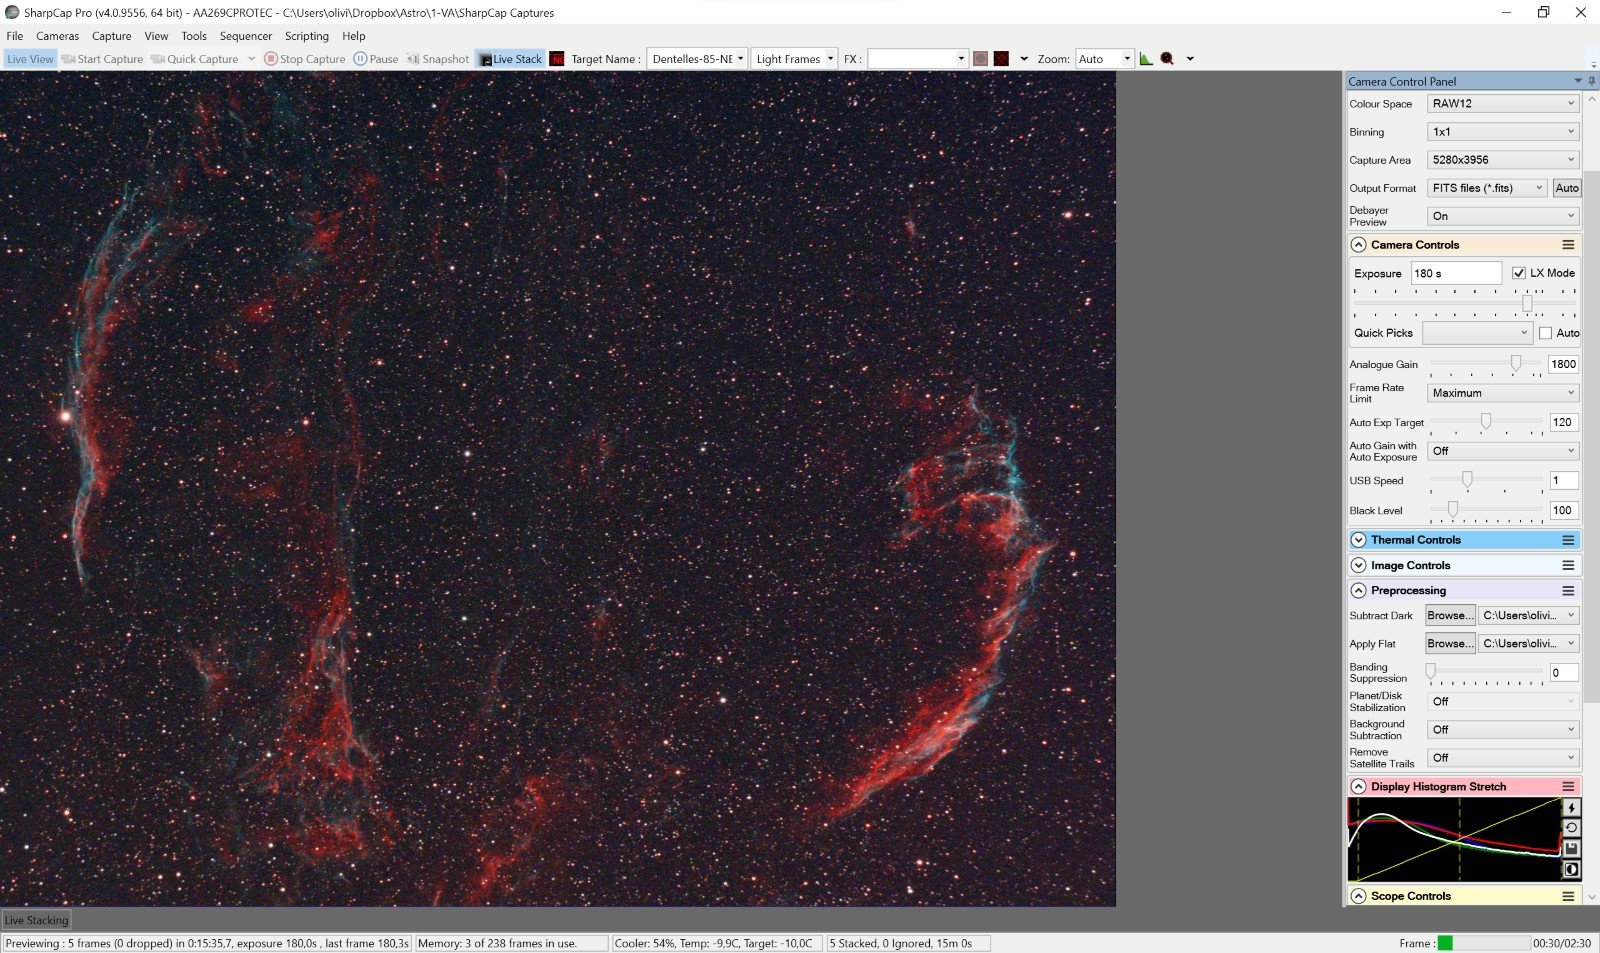Open the Camera Controls hamburger menu
1600x953 pixels.
pos(1568,245)
